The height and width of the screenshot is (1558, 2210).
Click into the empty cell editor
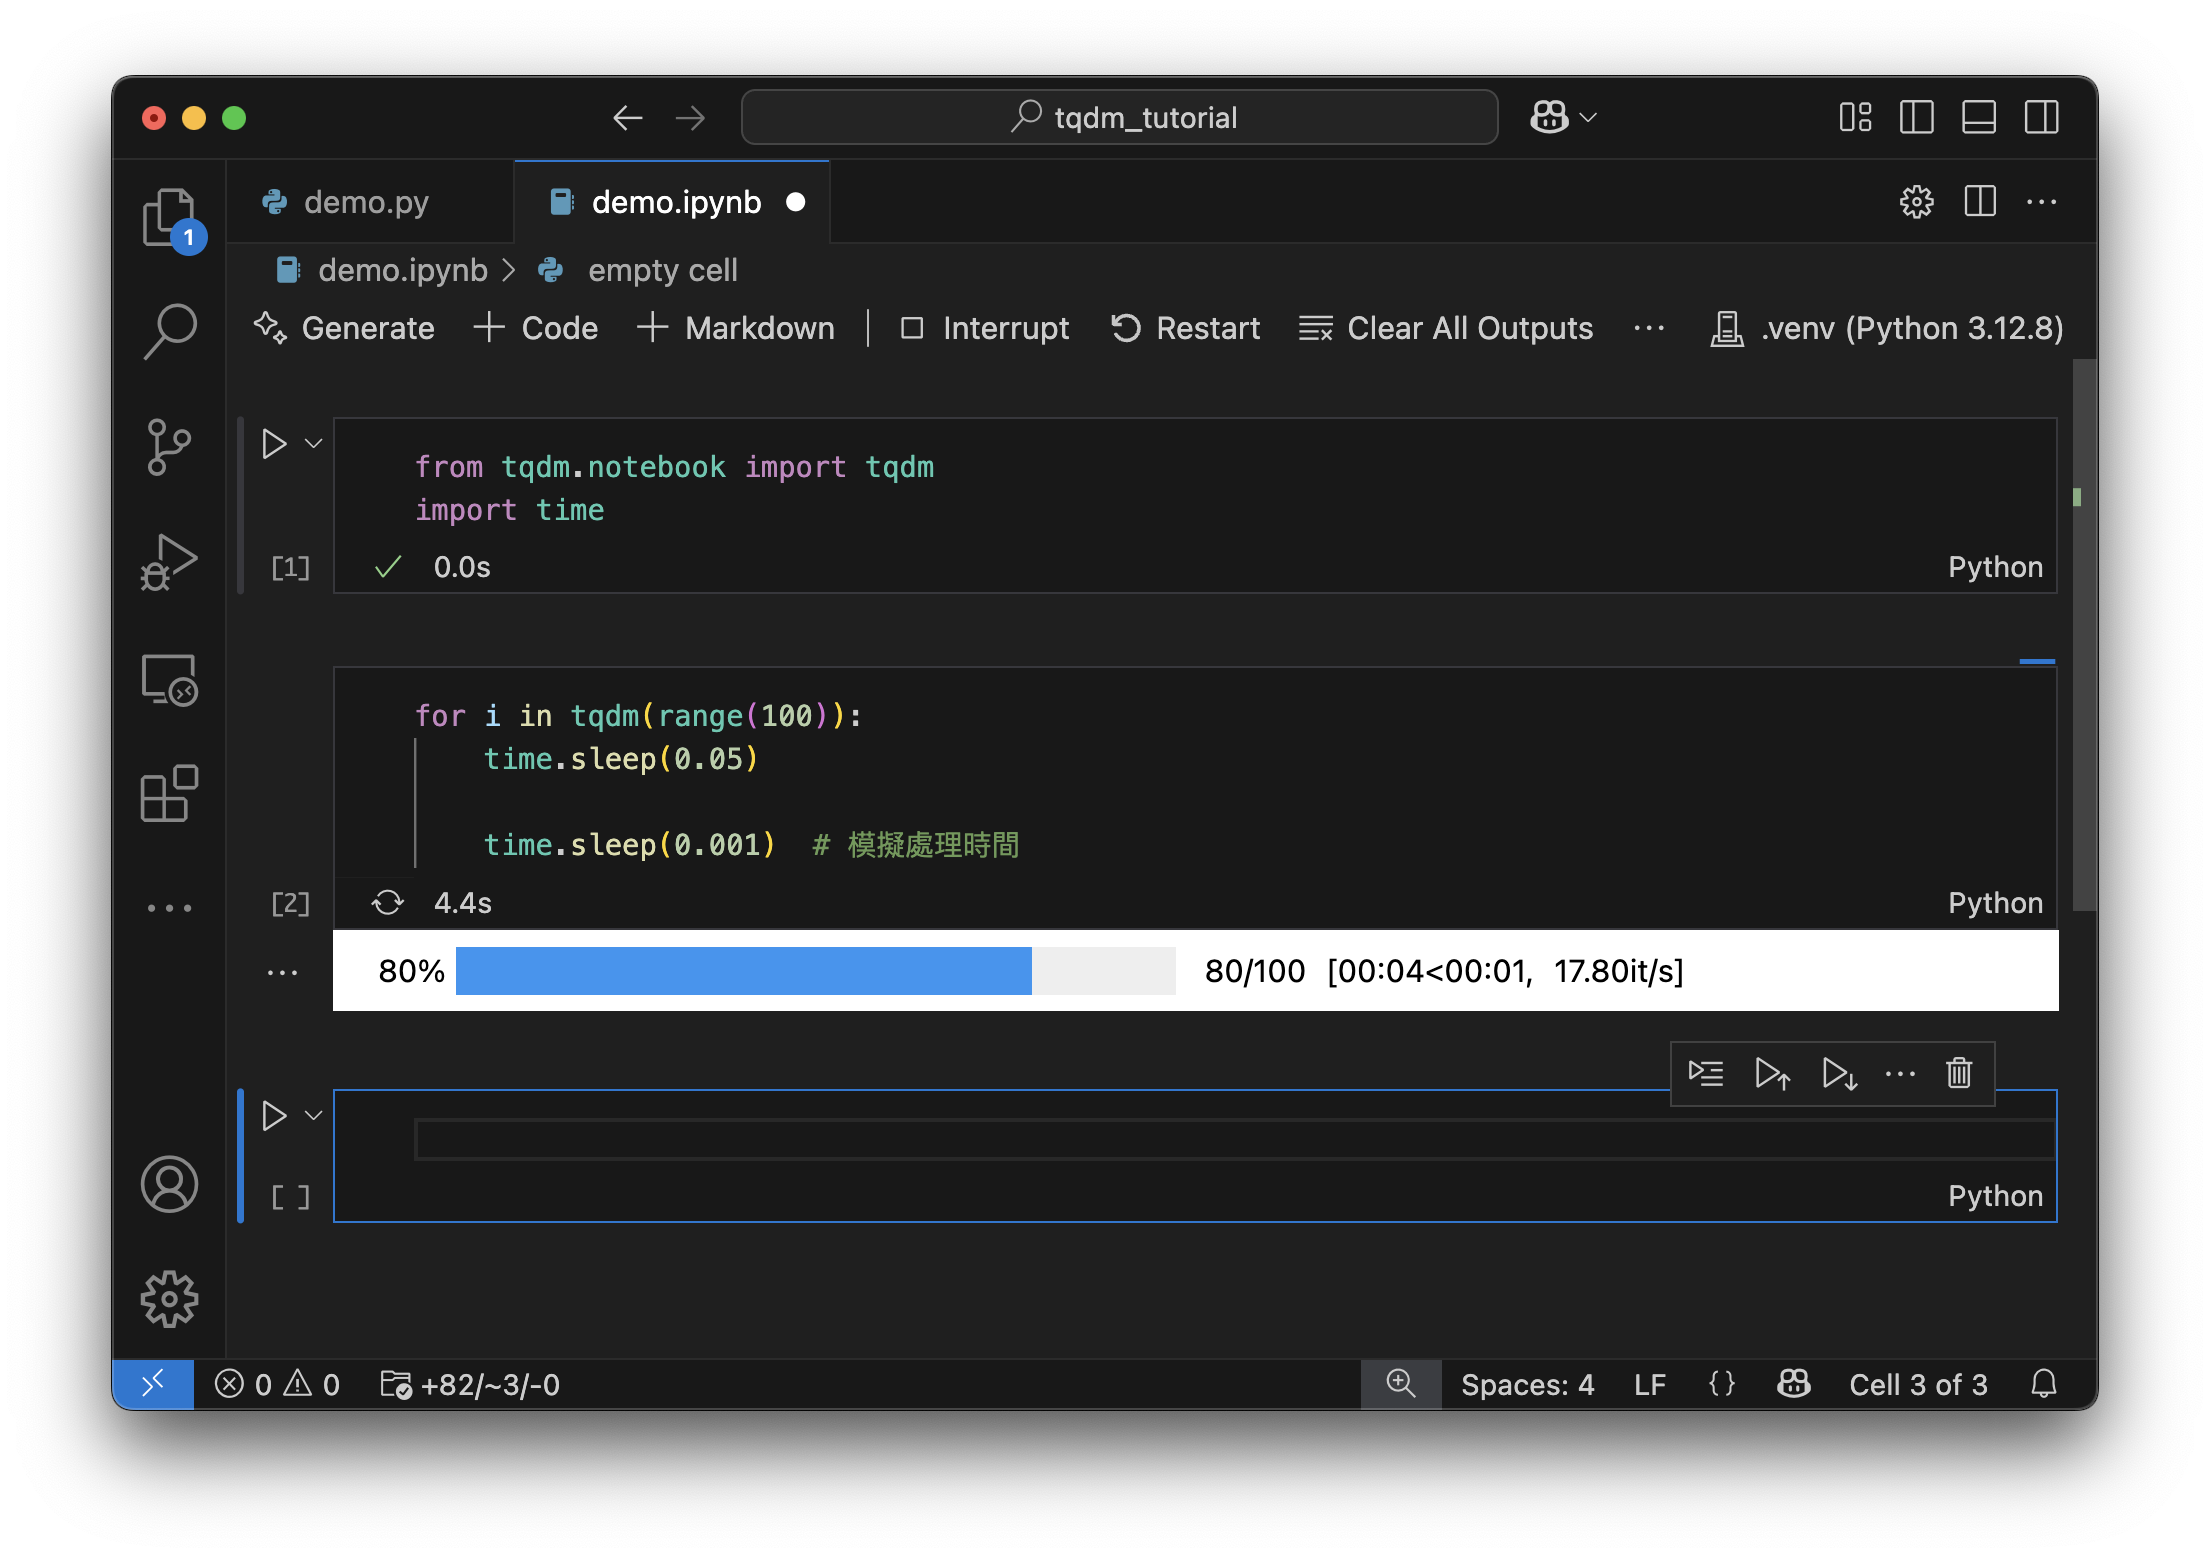tap(1234, 1140)
